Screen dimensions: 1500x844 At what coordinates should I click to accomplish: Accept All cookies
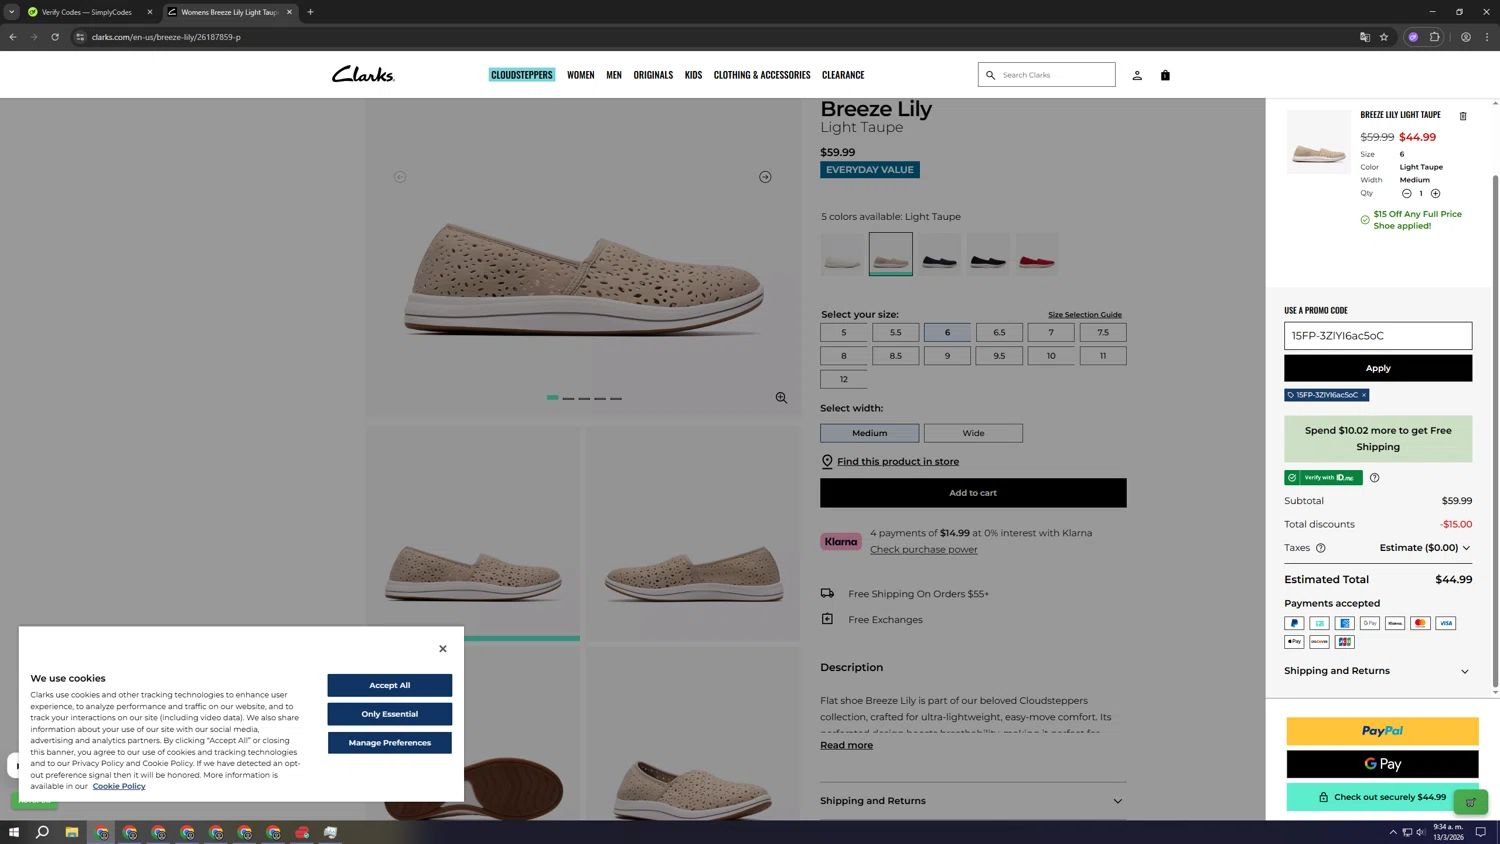point(390,685)
